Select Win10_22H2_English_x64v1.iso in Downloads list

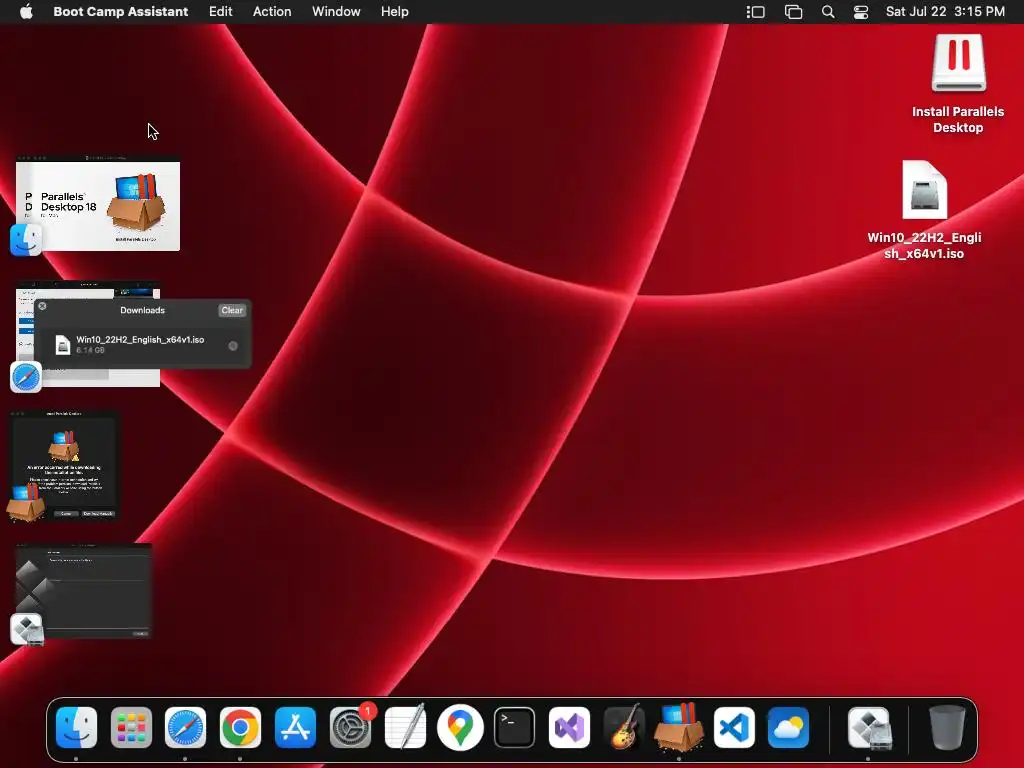pos(143,345)
